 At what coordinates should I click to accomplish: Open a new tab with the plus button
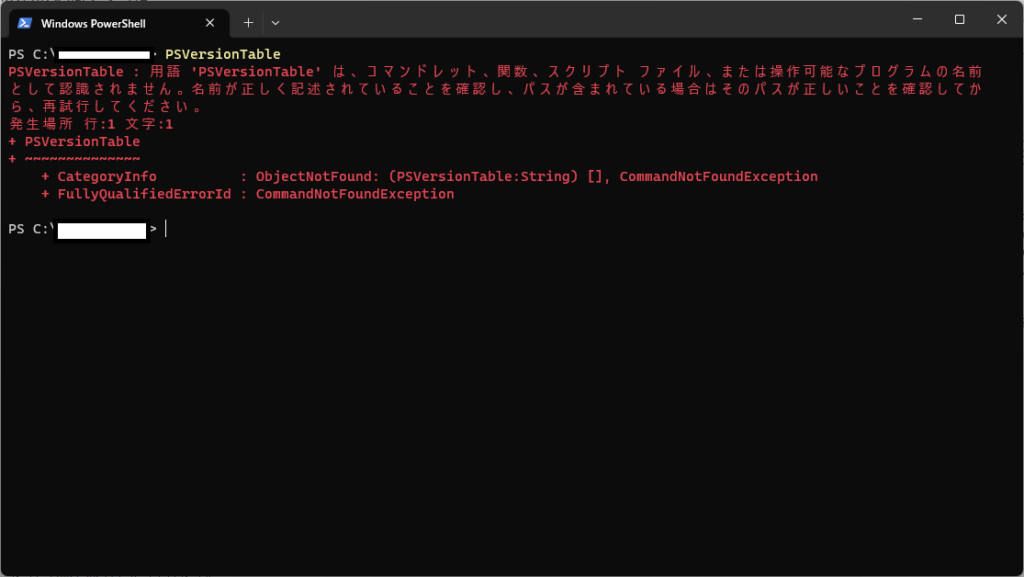click(249, 22)
